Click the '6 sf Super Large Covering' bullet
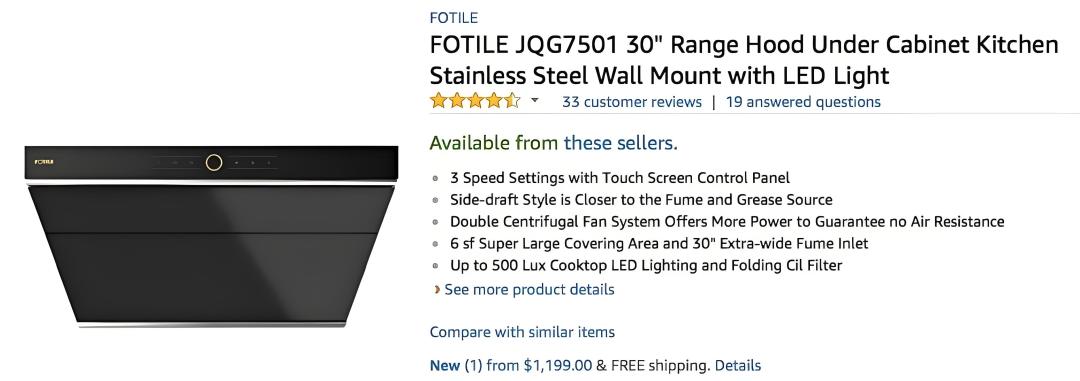Image resolution: width=1080 pixels, height=381 pixels. [x=659, y=243]
